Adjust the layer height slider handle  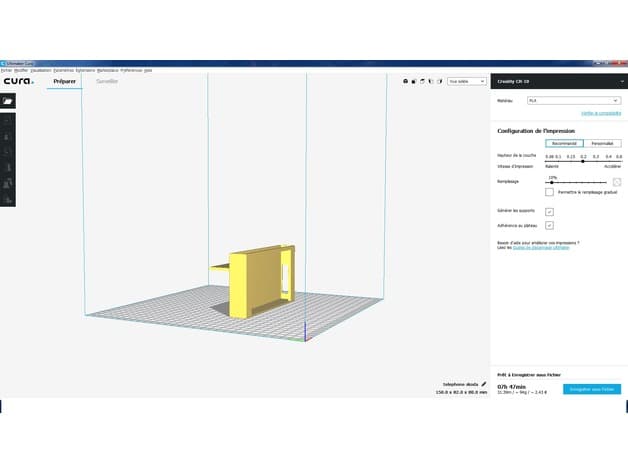coord(583,161)
